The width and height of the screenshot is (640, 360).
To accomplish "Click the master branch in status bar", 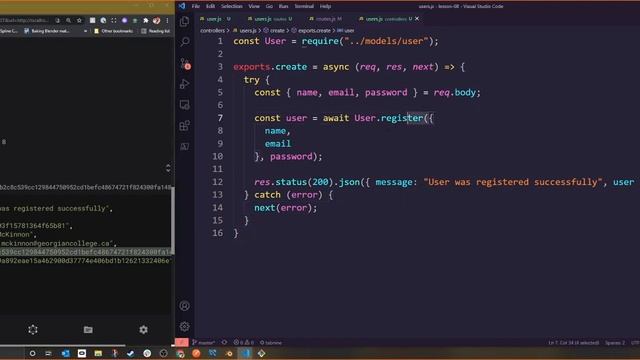I will pyautogui.click(x=204, y=342).
